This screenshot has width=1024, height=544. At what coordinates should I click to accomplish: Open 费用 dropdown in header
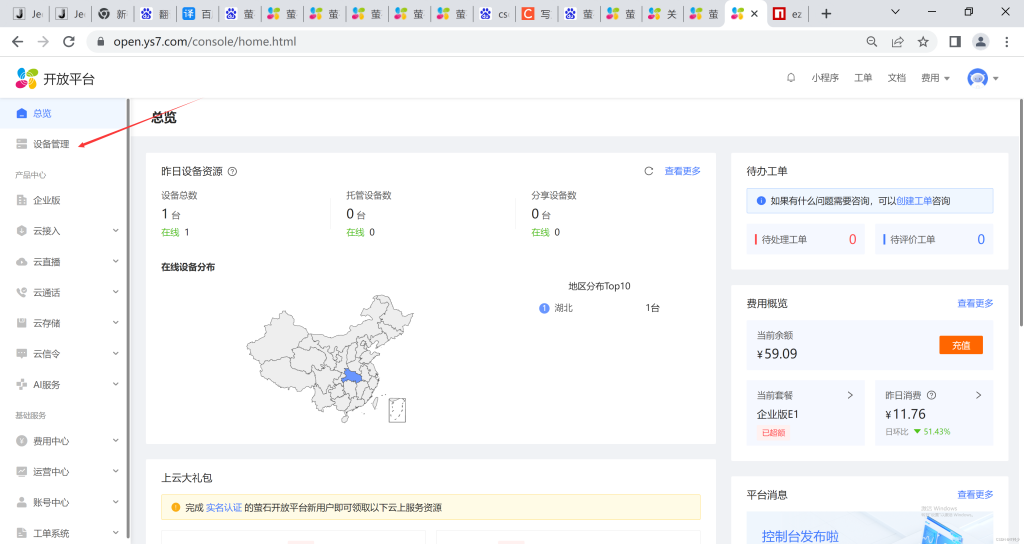coord(935,78)
